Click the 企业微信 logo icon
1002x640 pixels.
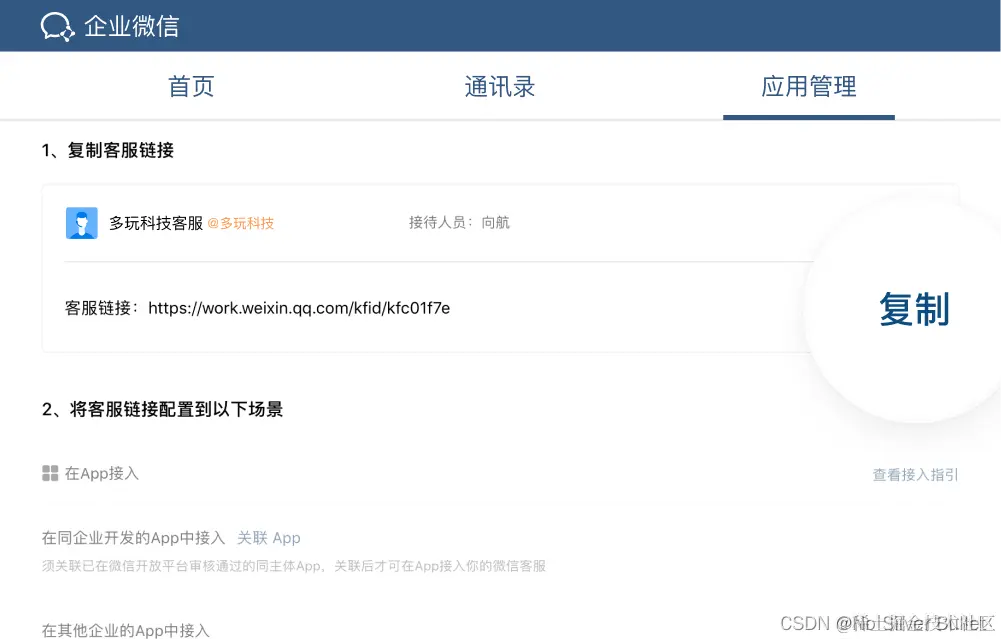tap(58, 27)
